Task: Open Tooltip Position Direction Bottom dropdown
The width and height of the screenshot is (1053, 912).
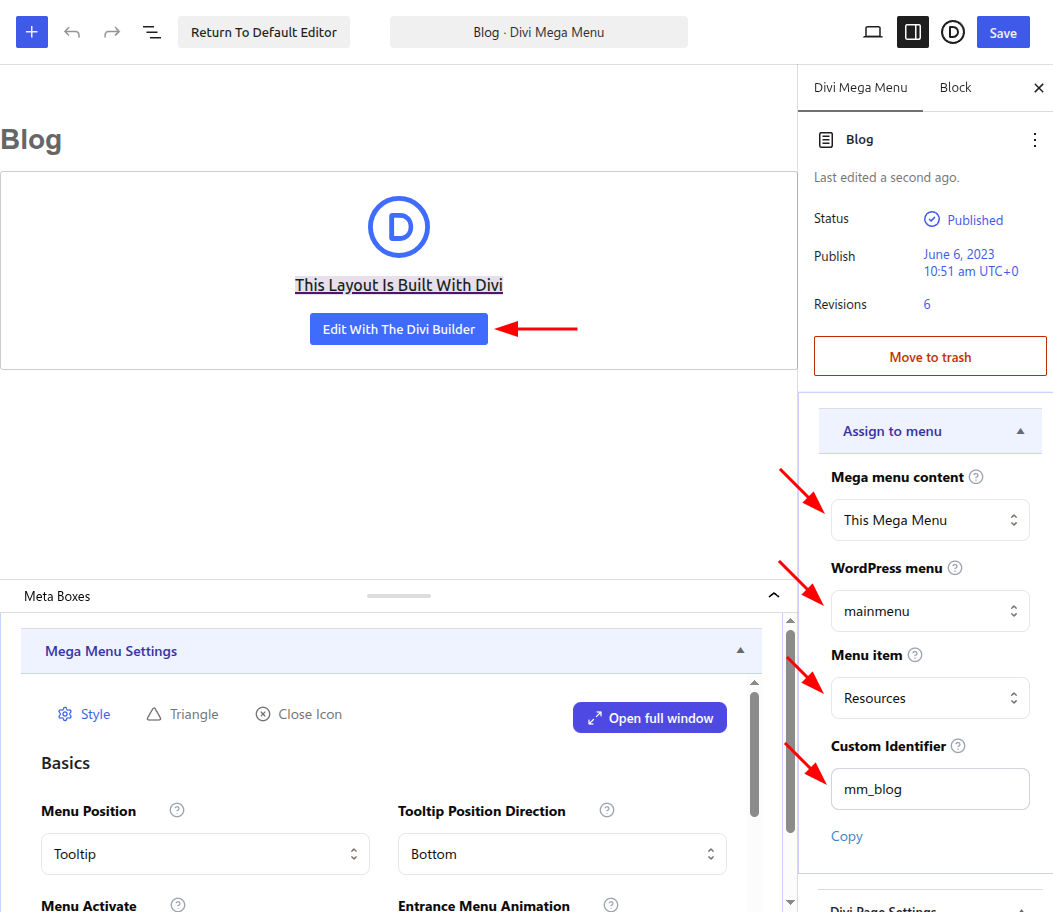Action: point(562,854)
